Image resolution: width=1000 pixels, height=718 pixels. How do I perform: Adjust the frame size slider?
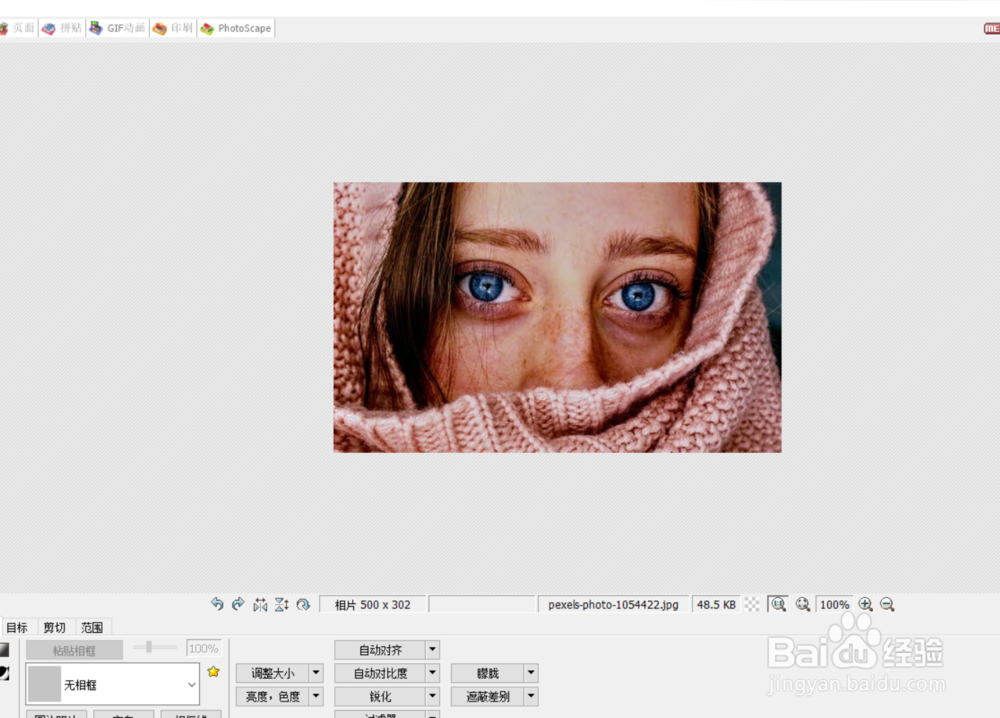(x=155, y=647)
